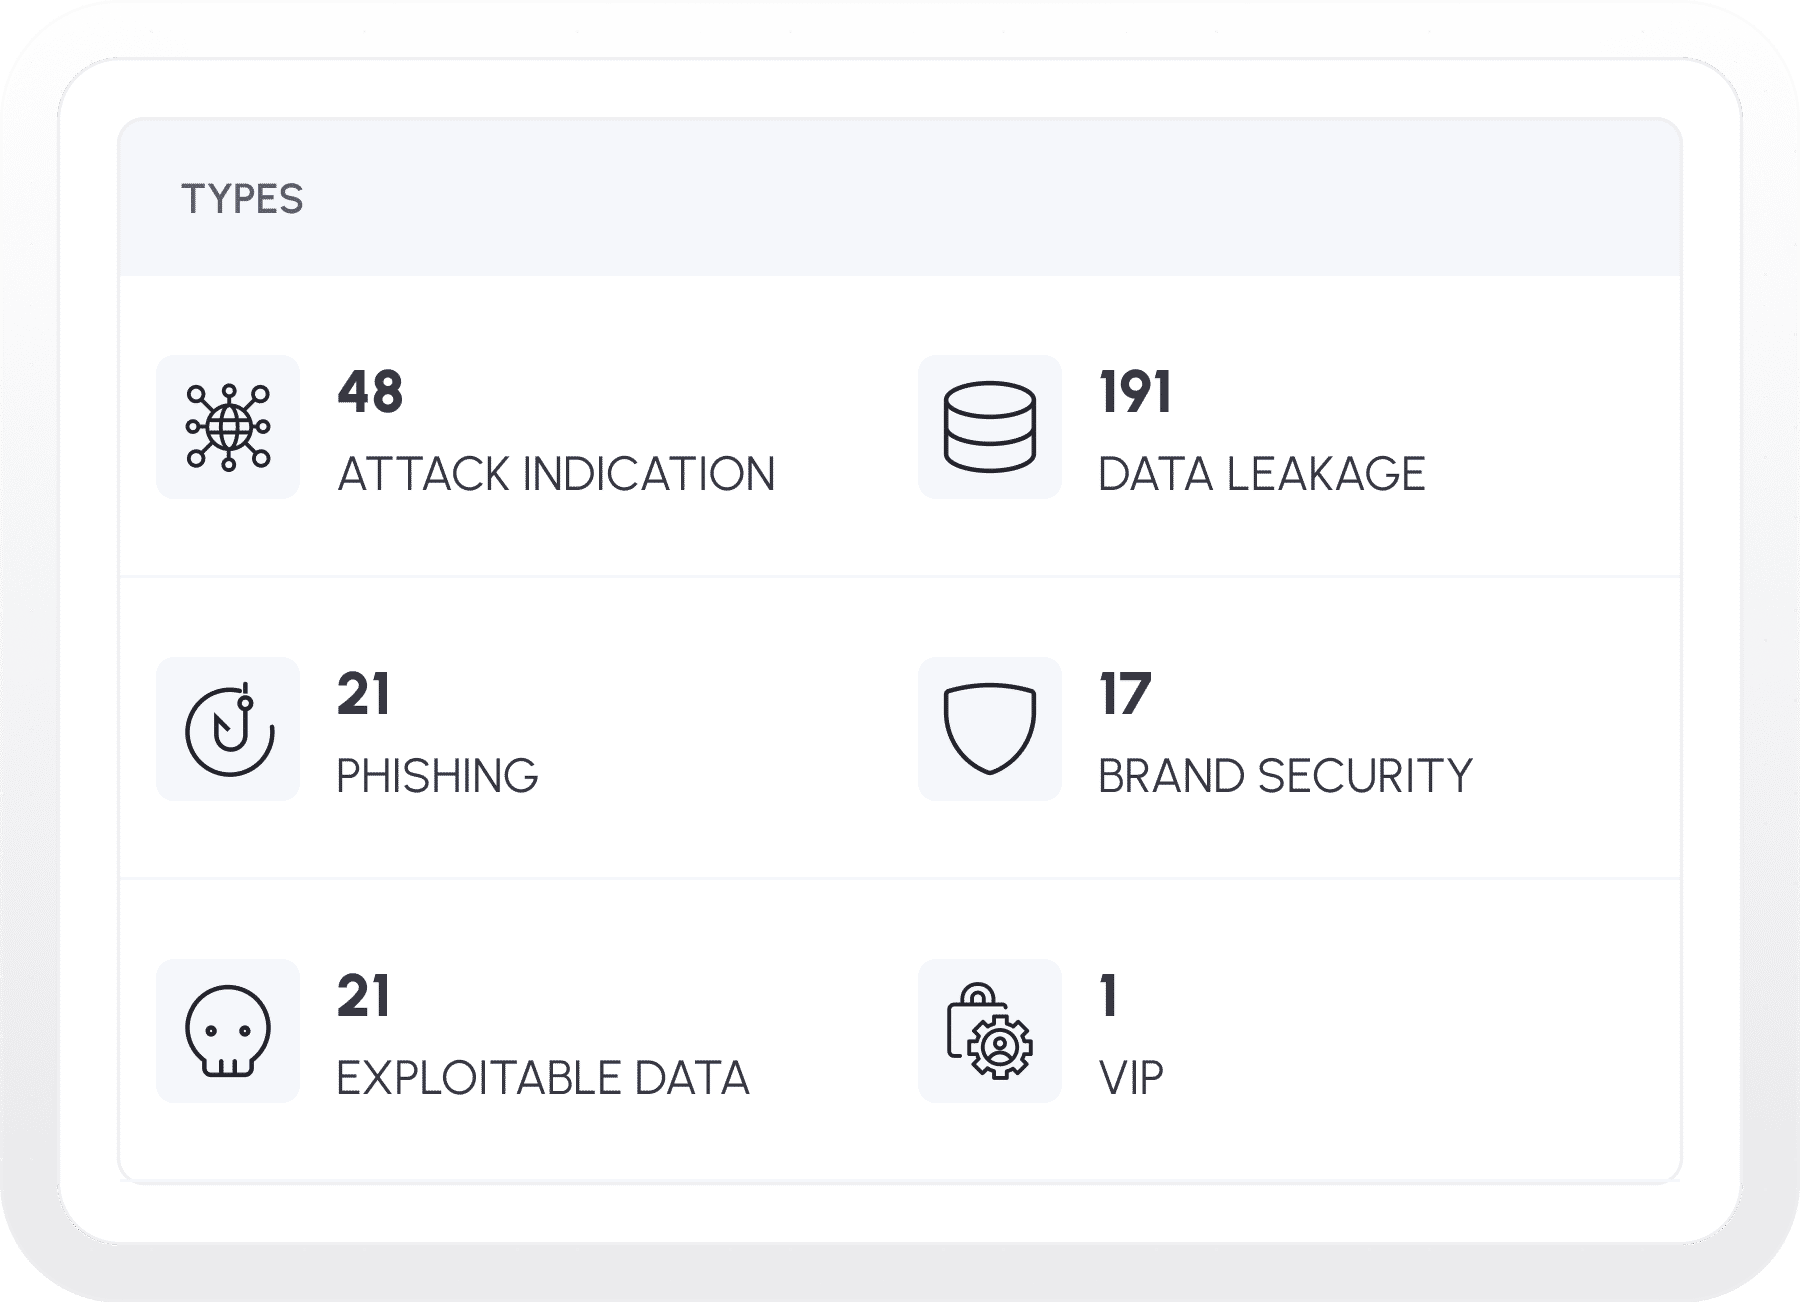The height and width of the screenshot is (1302, 1800).
Task: Click the 191 Data Leakage count
Action: pyautogui.click(x=1134, y=392)
